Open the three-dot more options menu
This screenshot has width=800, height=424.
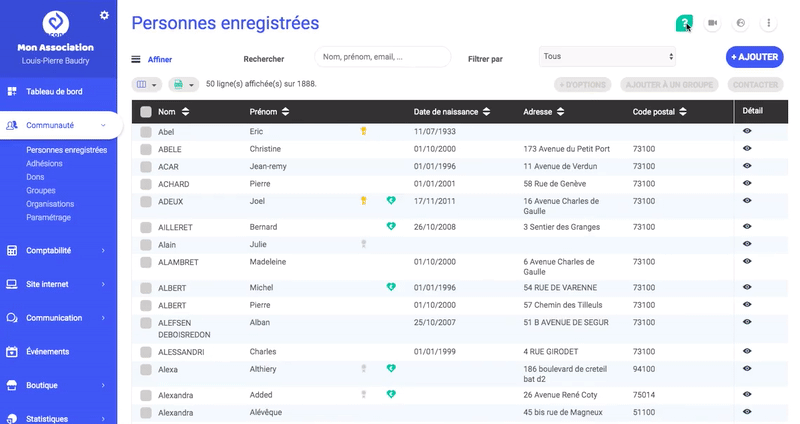[768, 23]
